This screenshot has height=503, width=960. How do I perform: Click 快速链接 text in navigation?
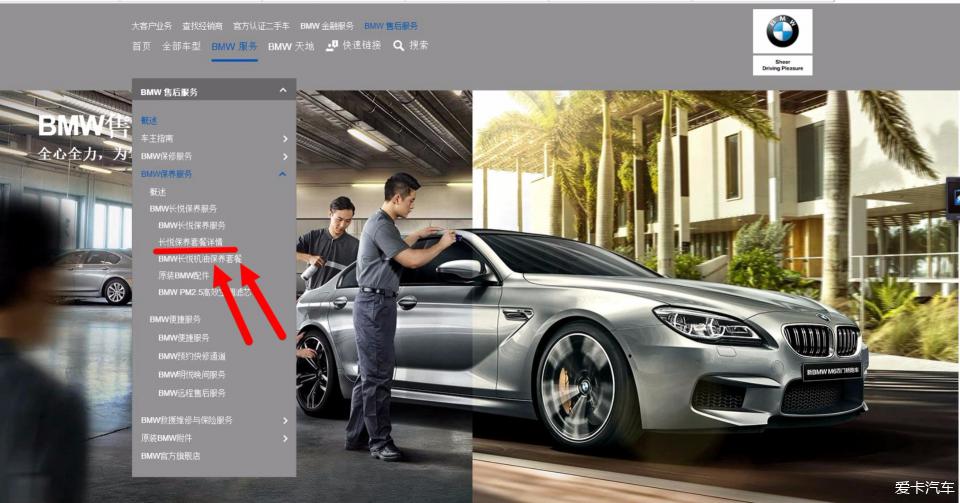(x=362, y=45)
